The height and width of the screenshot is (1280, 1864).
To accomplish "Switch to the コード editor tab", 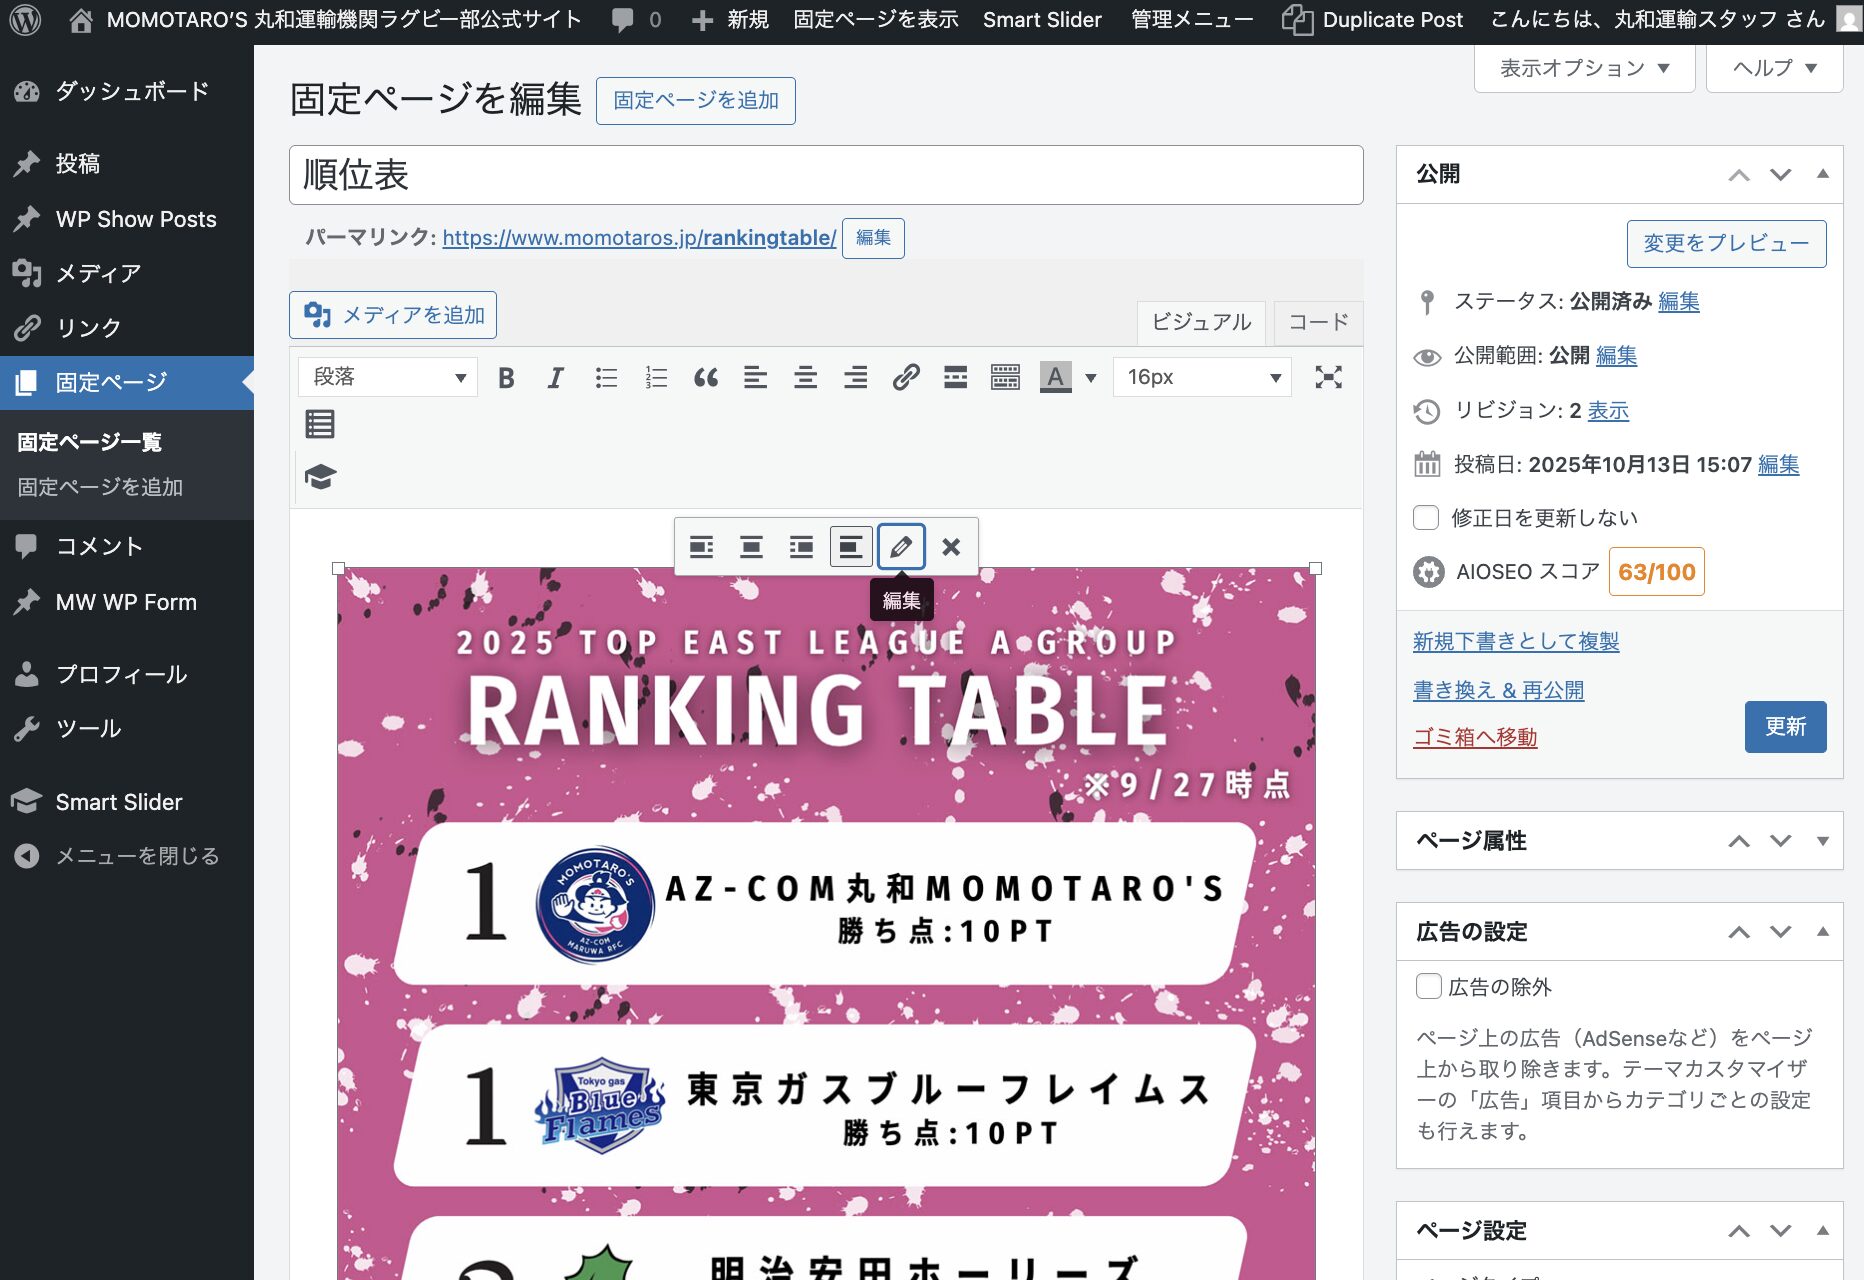I will click(1317, 322).
